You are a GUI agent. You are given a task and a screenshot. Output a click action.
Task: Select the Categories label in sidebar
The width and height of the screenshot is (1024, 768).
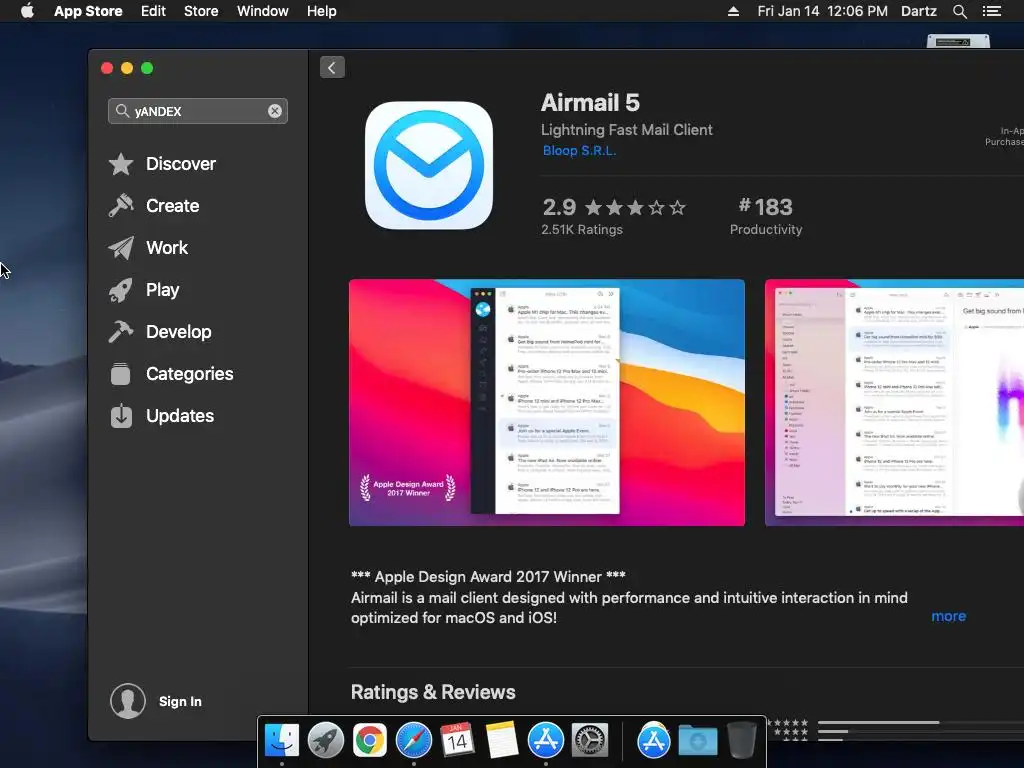coord(189,374)
